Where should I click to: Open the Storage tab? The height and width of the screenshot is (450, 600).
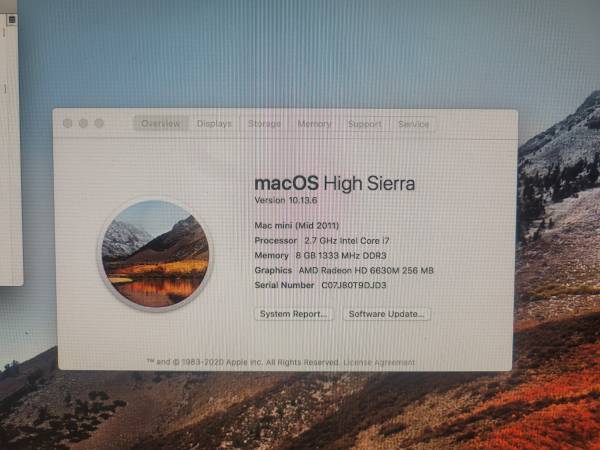coord(264,124)
